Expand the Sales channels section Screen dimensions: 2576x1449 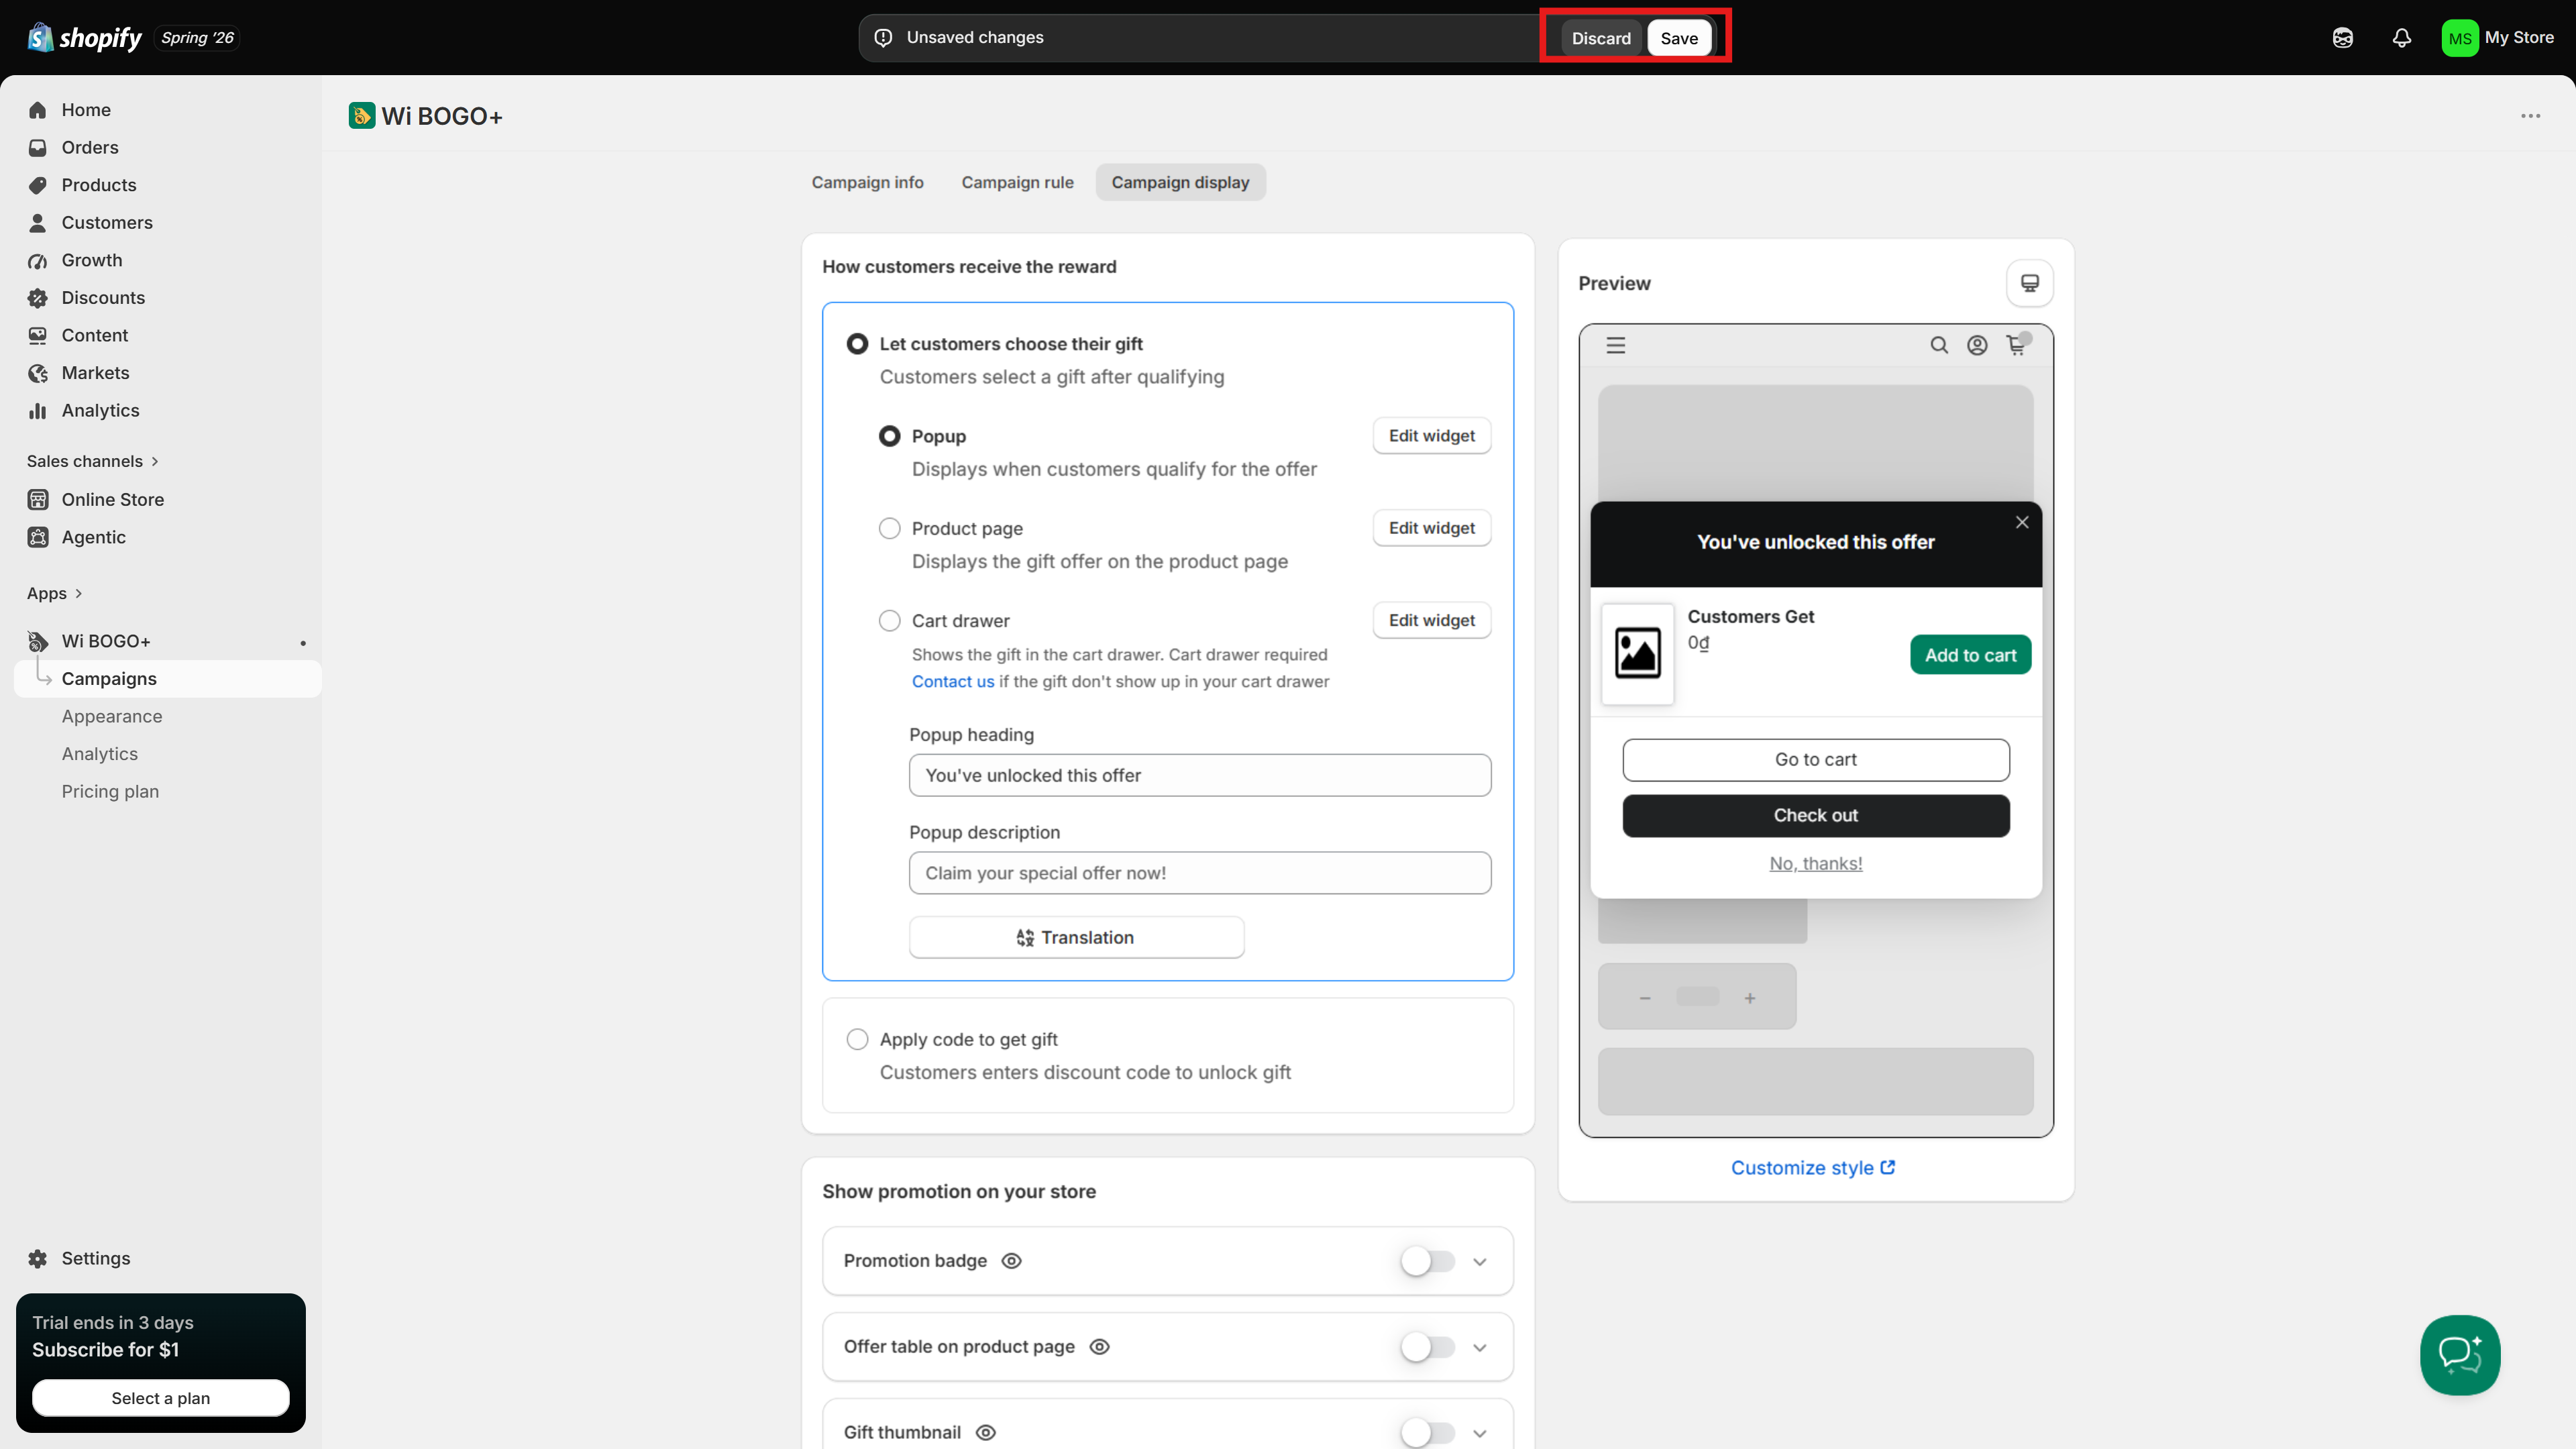tap(93, 461)
